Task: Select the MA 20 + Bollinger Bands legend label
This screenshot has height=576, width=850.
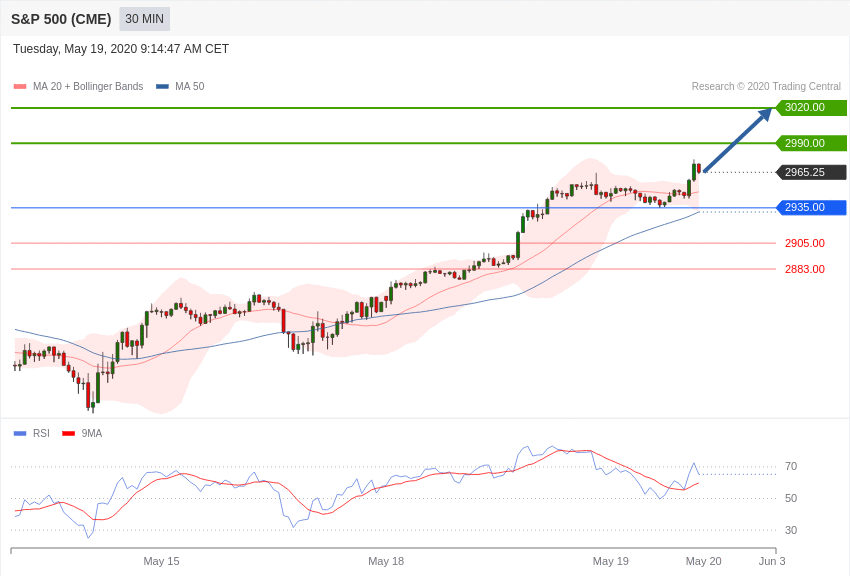Action: (x=88, y=87)
